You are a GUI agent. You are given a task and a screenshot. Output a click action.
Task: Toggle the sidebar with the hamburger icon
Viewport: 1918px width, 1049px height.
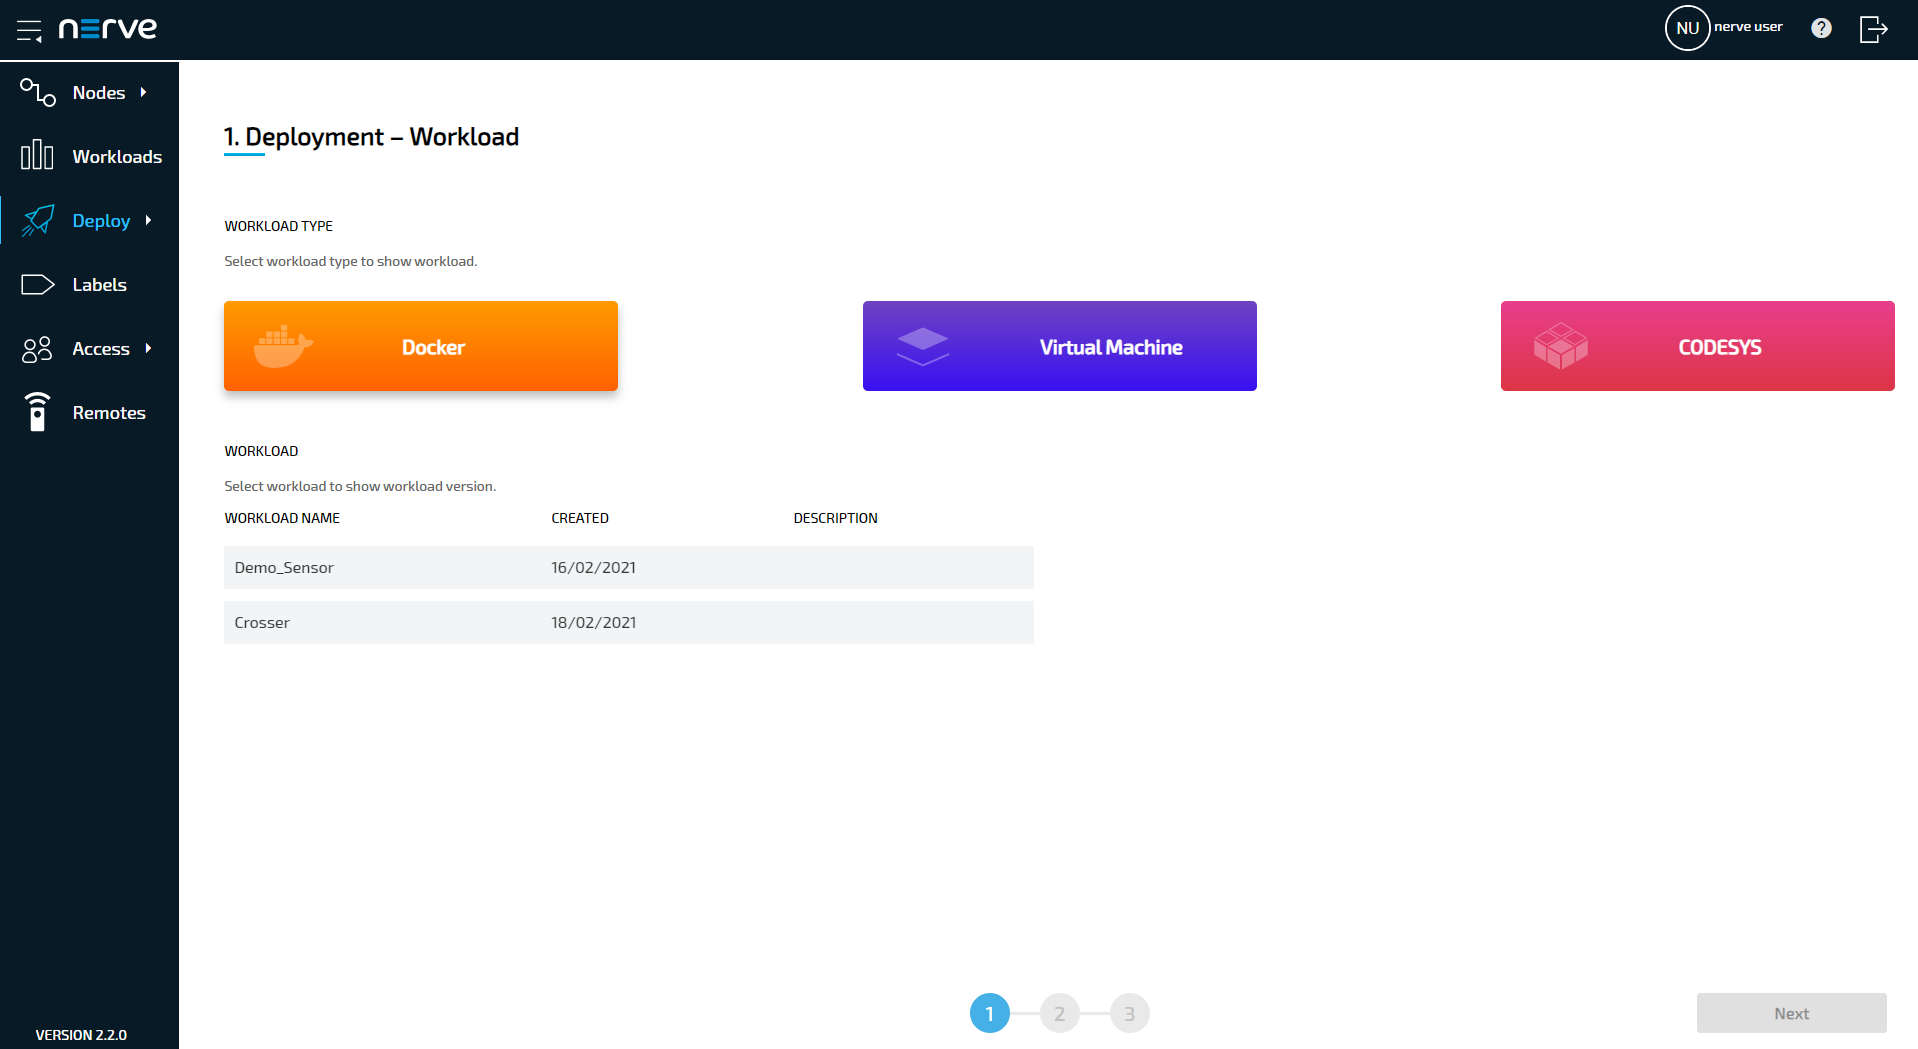pos(29,30)
